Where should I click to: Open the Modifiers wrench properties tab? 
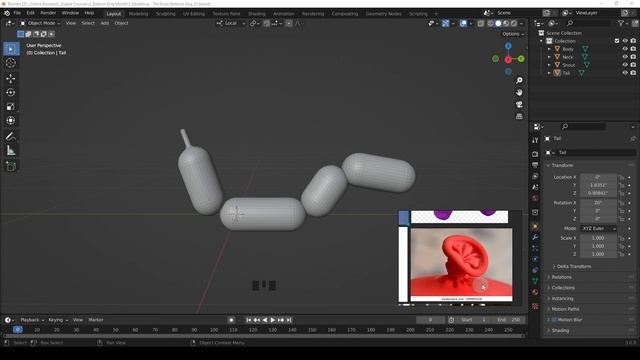coord(535,237)
